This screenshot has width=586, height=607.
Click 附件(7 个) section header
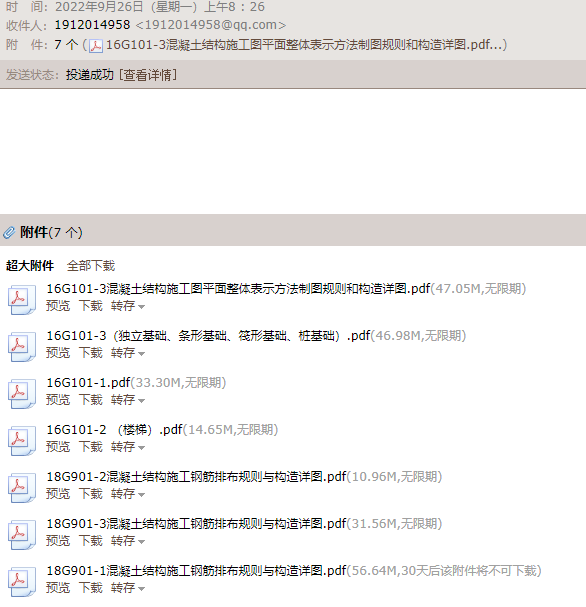coord(51,232)
